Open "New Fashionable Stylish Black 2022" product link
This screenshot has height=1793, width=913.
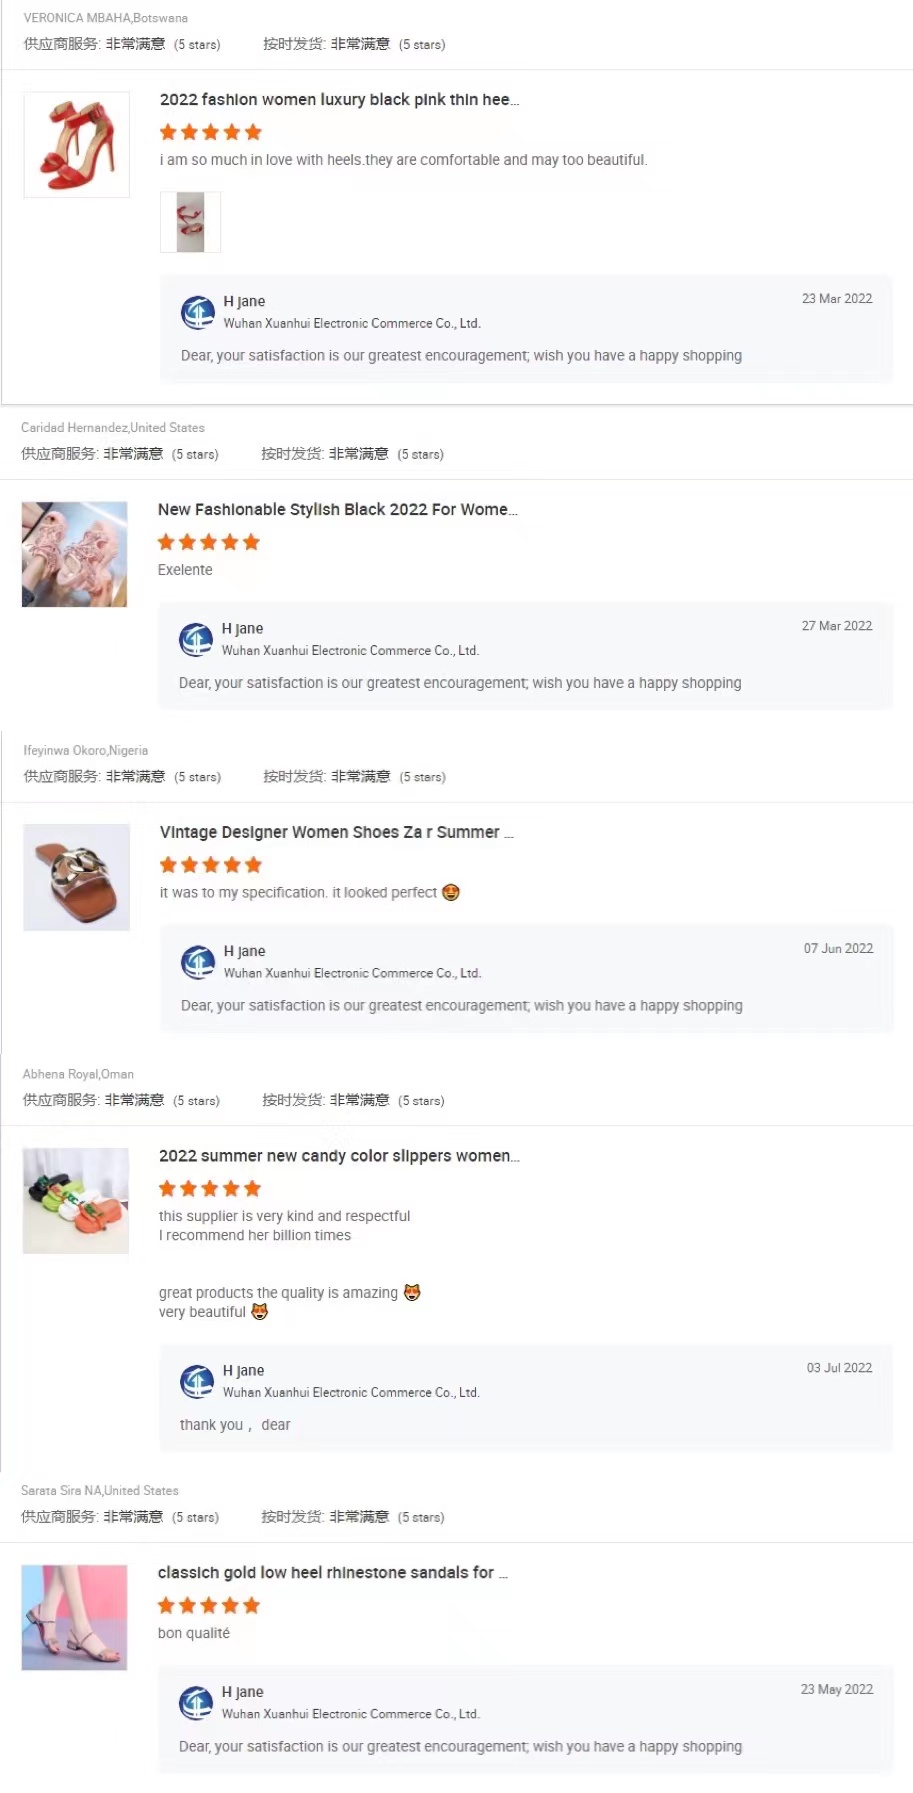pos(337,510)
